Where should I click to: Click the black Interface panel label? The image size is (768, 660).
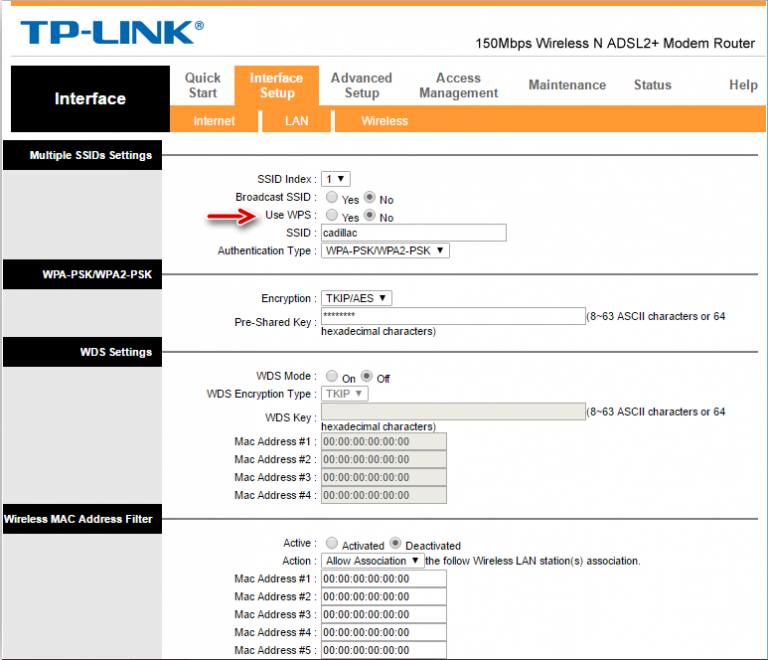coord(90,99)
